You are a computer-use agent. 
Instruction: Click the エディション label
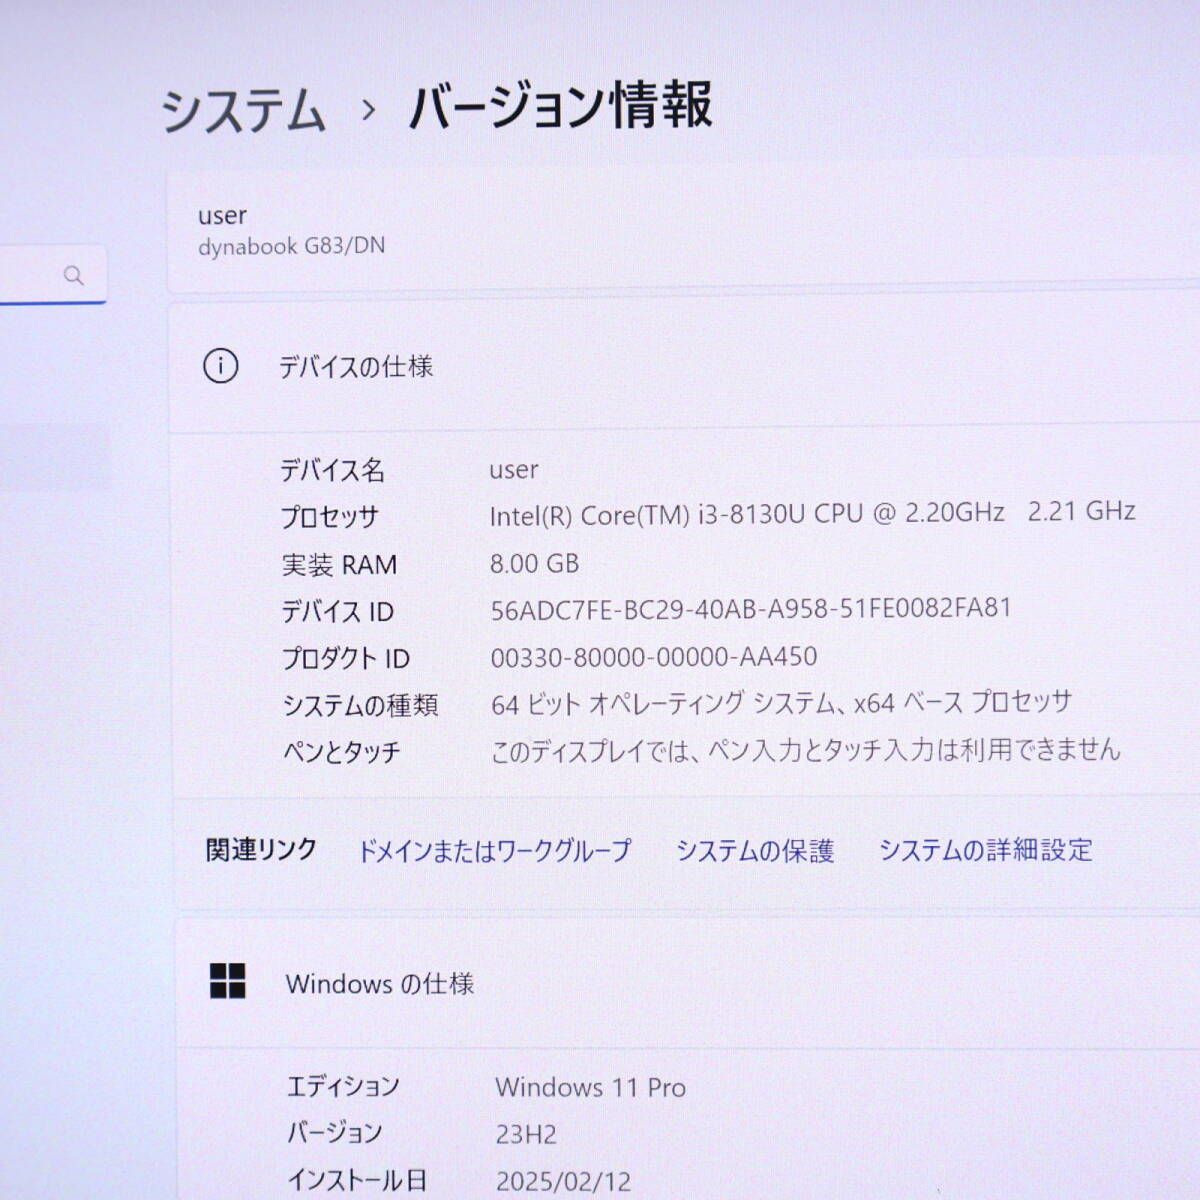(343, 1086)
